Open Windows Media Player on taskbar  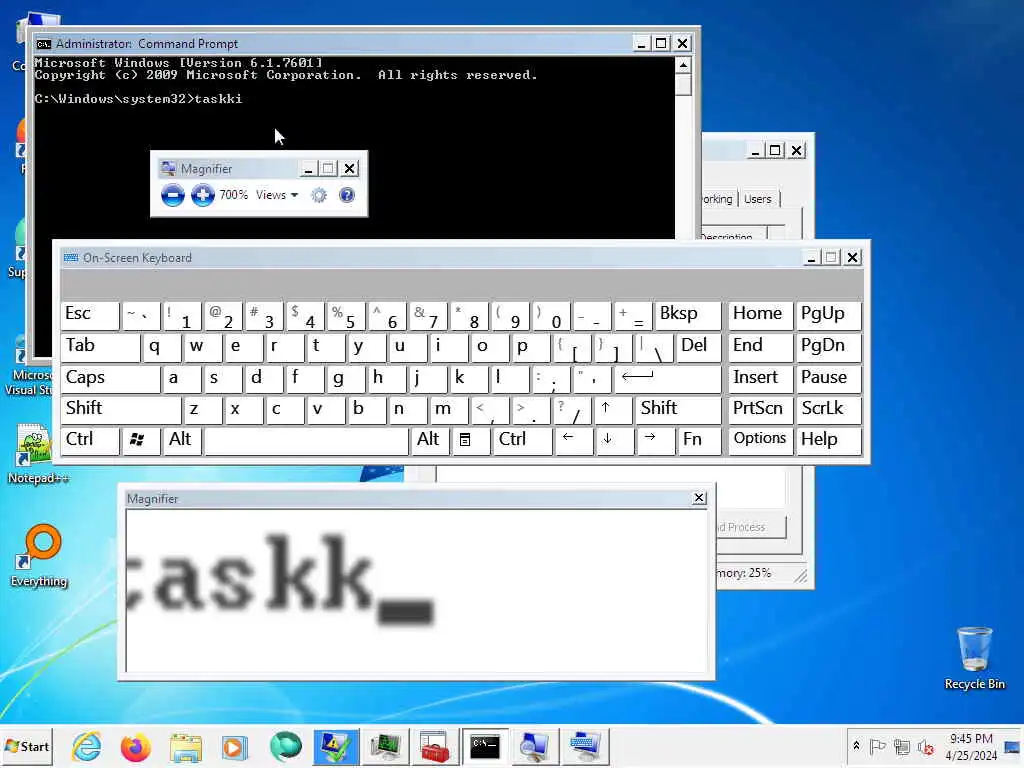tap(234, 746)
